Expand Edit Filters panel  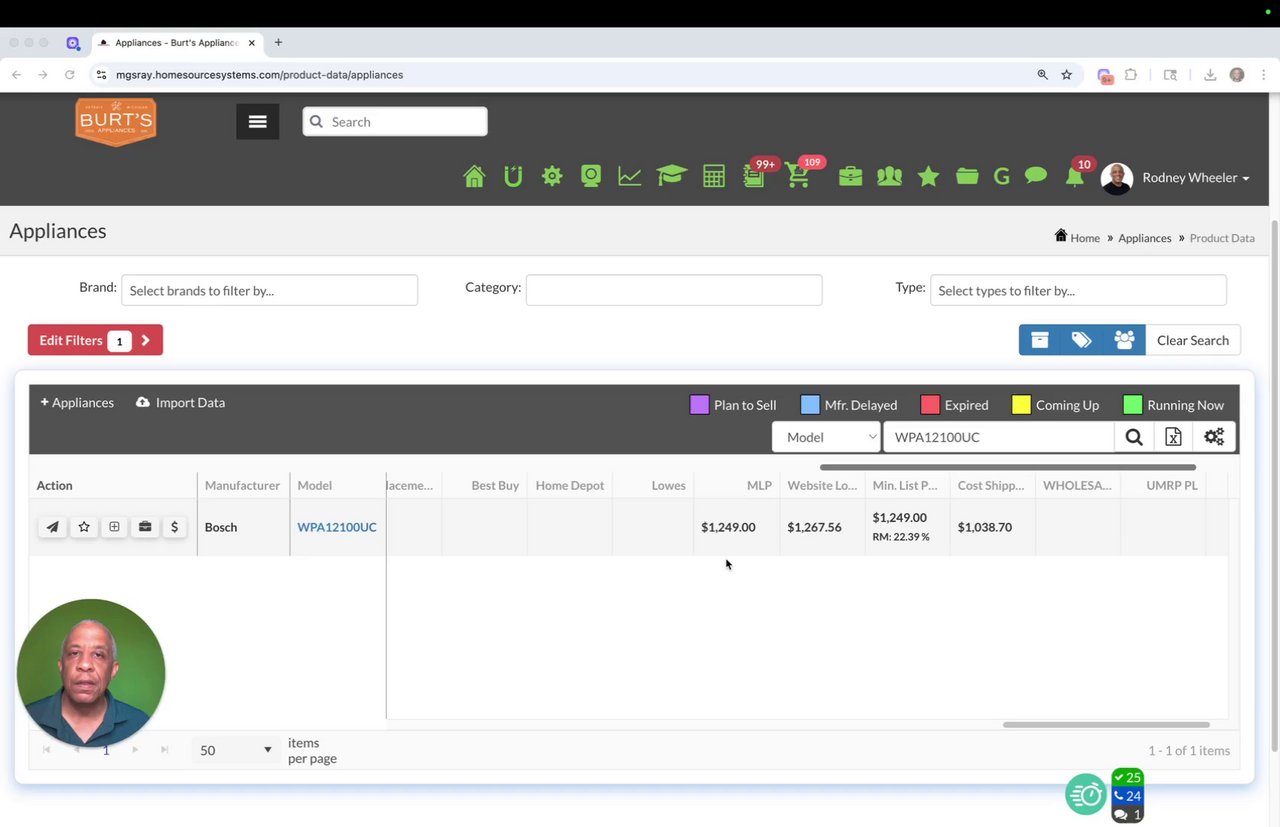click(x=95, y=340)
